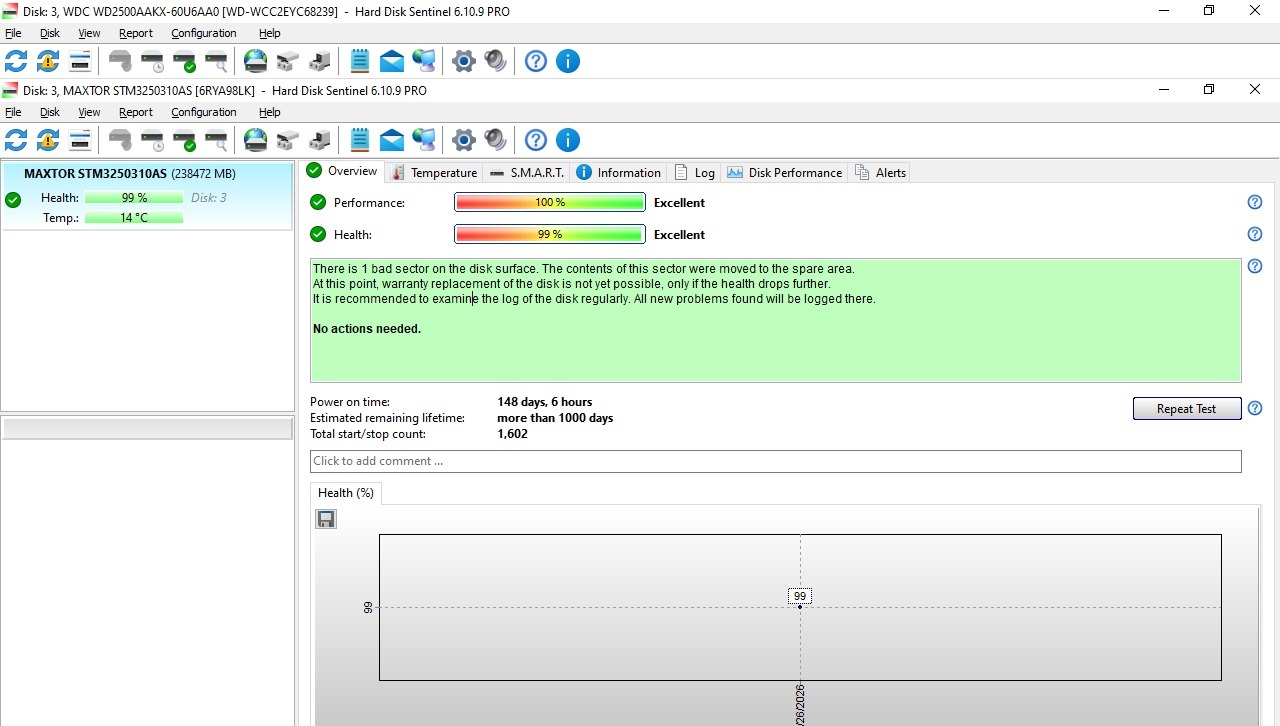Click blue info icon in MAXTOR window toolbar

coord(567,140)
